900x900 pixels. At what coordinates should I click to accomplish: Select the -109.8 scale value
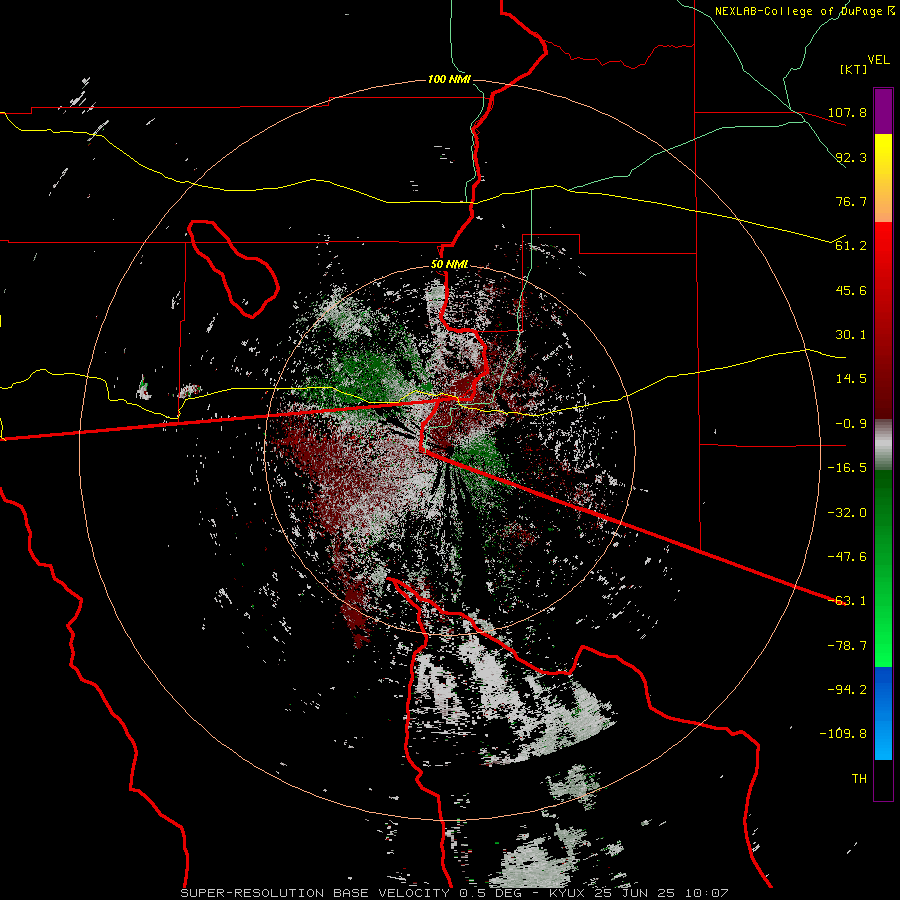click(x=843, y=734)
